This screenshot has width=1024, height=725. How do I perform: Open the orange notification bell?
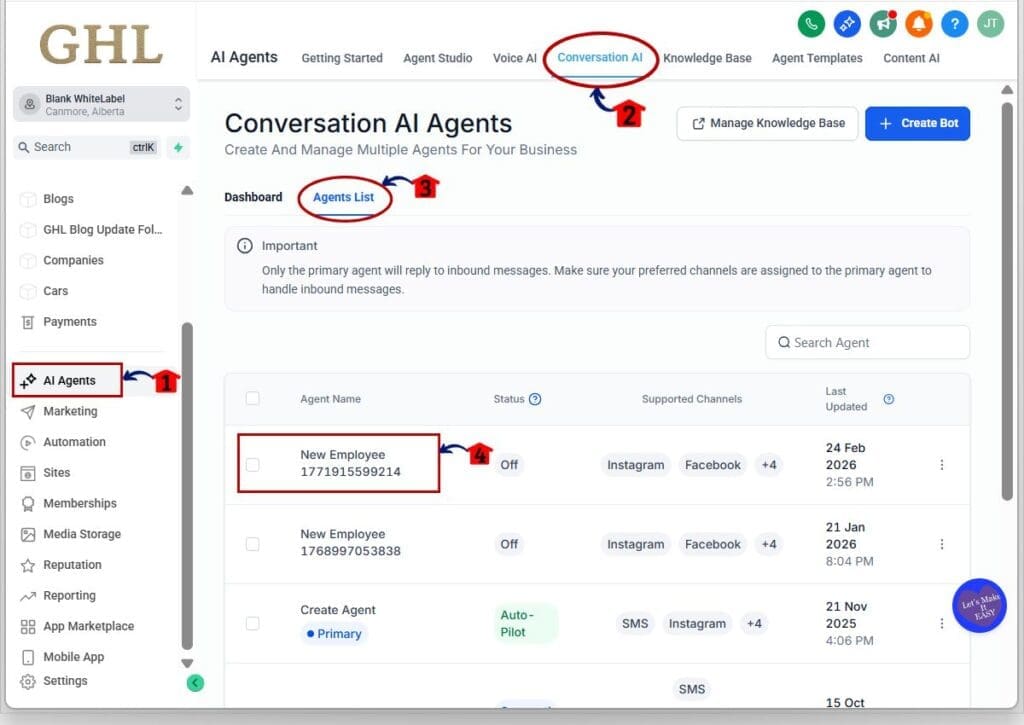[x=919, y=23]
